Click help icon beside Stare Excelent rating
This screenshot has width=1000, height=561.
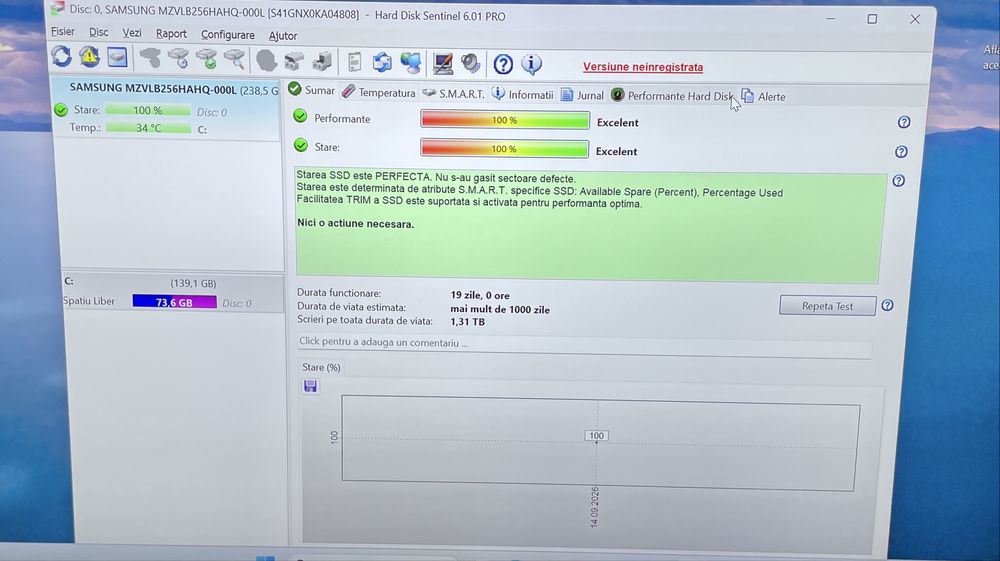tap(901, 152)
